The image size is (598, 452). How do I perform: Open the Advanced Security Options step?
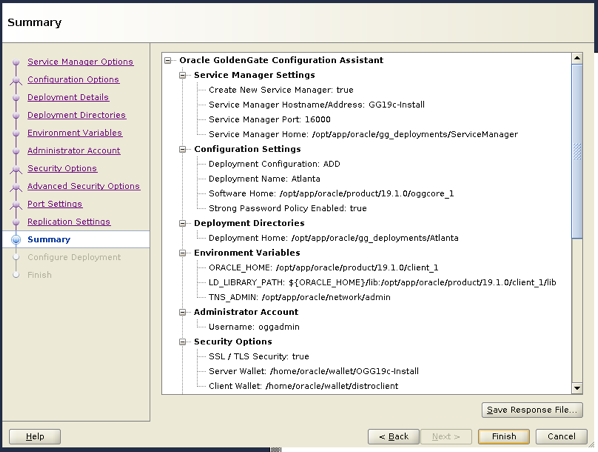(84, 186)
